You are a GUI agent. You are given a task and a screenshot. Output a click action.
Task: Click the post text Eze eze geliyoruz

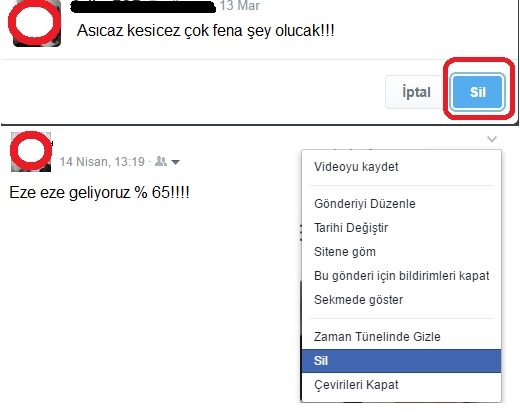point(99,193)
